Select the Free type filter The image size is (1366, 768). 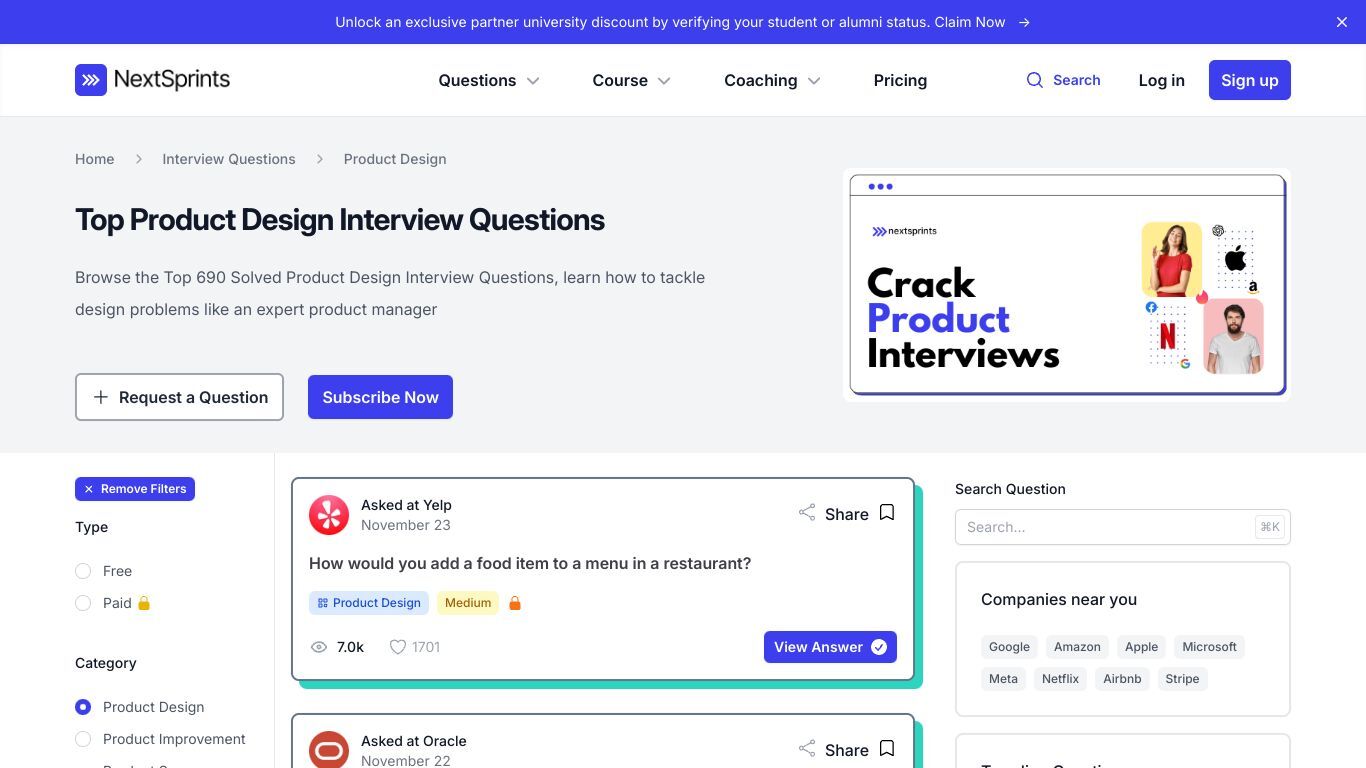83,571
